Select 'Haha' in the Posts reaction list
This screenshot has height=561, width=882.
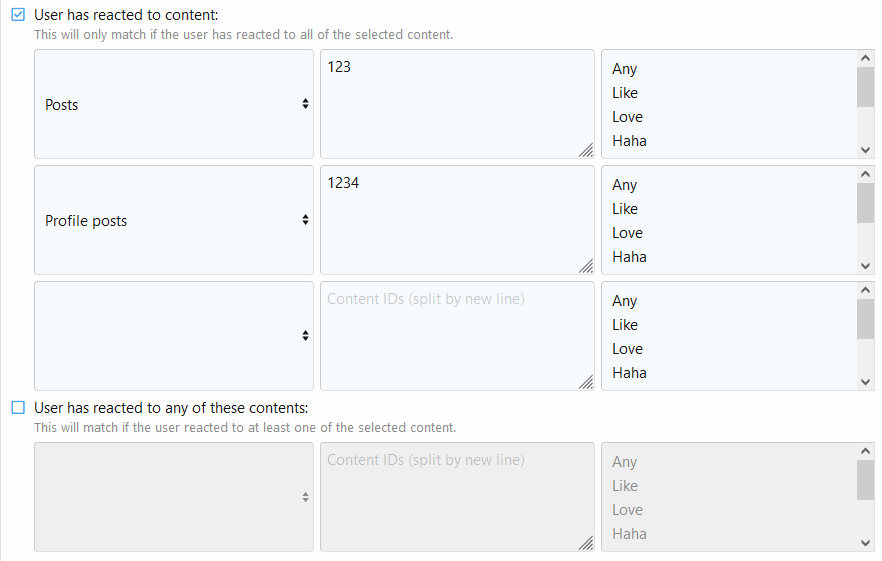[629, 141]
